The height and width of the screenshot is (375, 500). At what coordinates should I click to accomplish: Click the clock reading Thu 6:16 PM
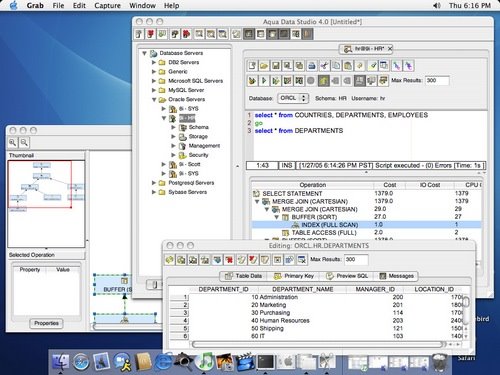pos(470,6)
